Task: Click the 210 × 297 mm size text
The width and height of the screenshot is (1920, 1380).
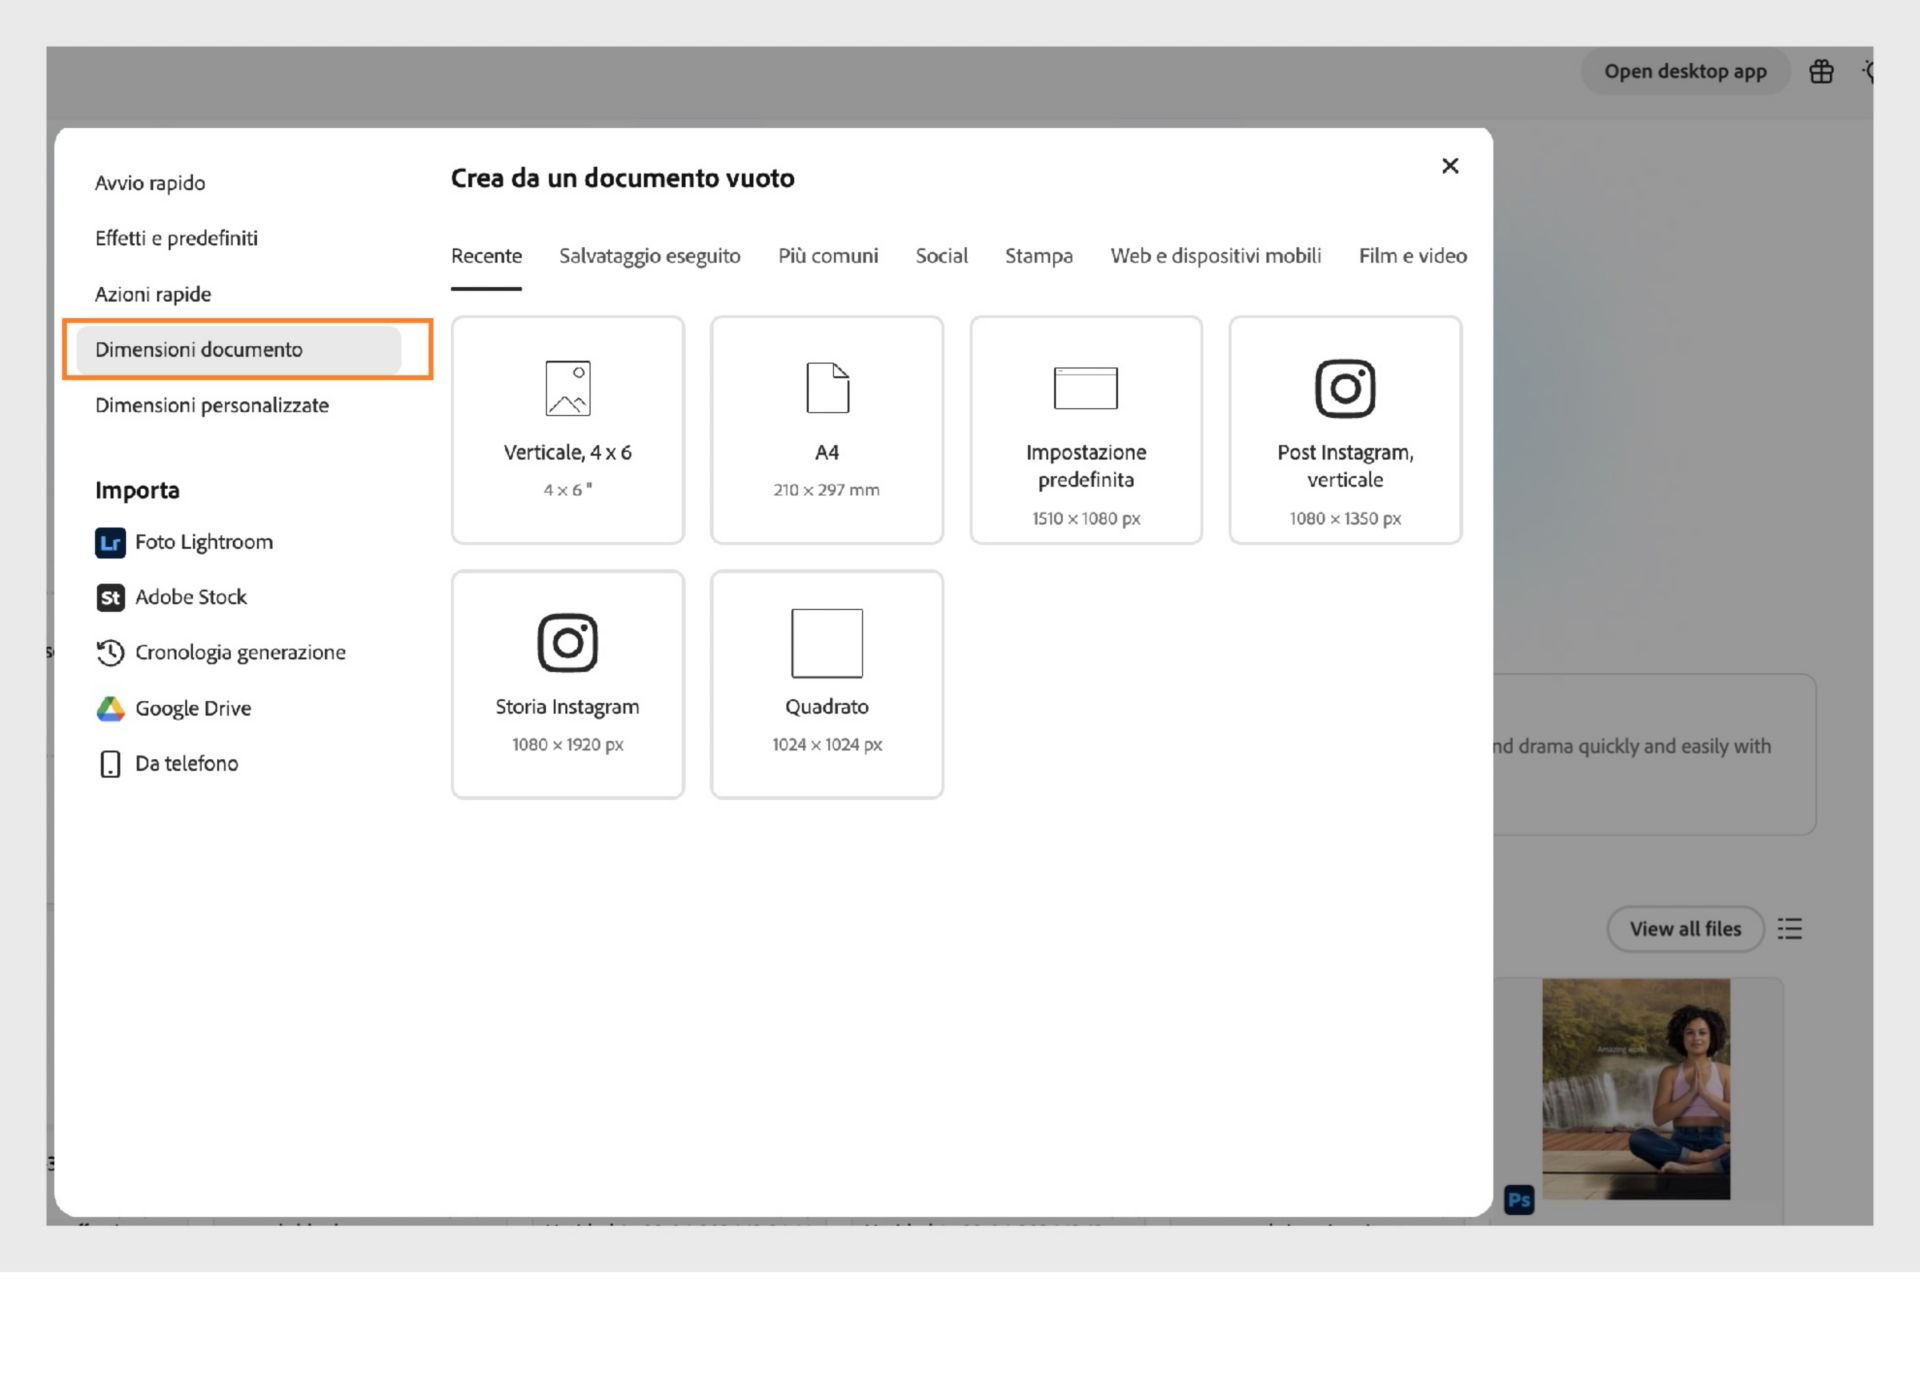Action: tap(827, 490)
